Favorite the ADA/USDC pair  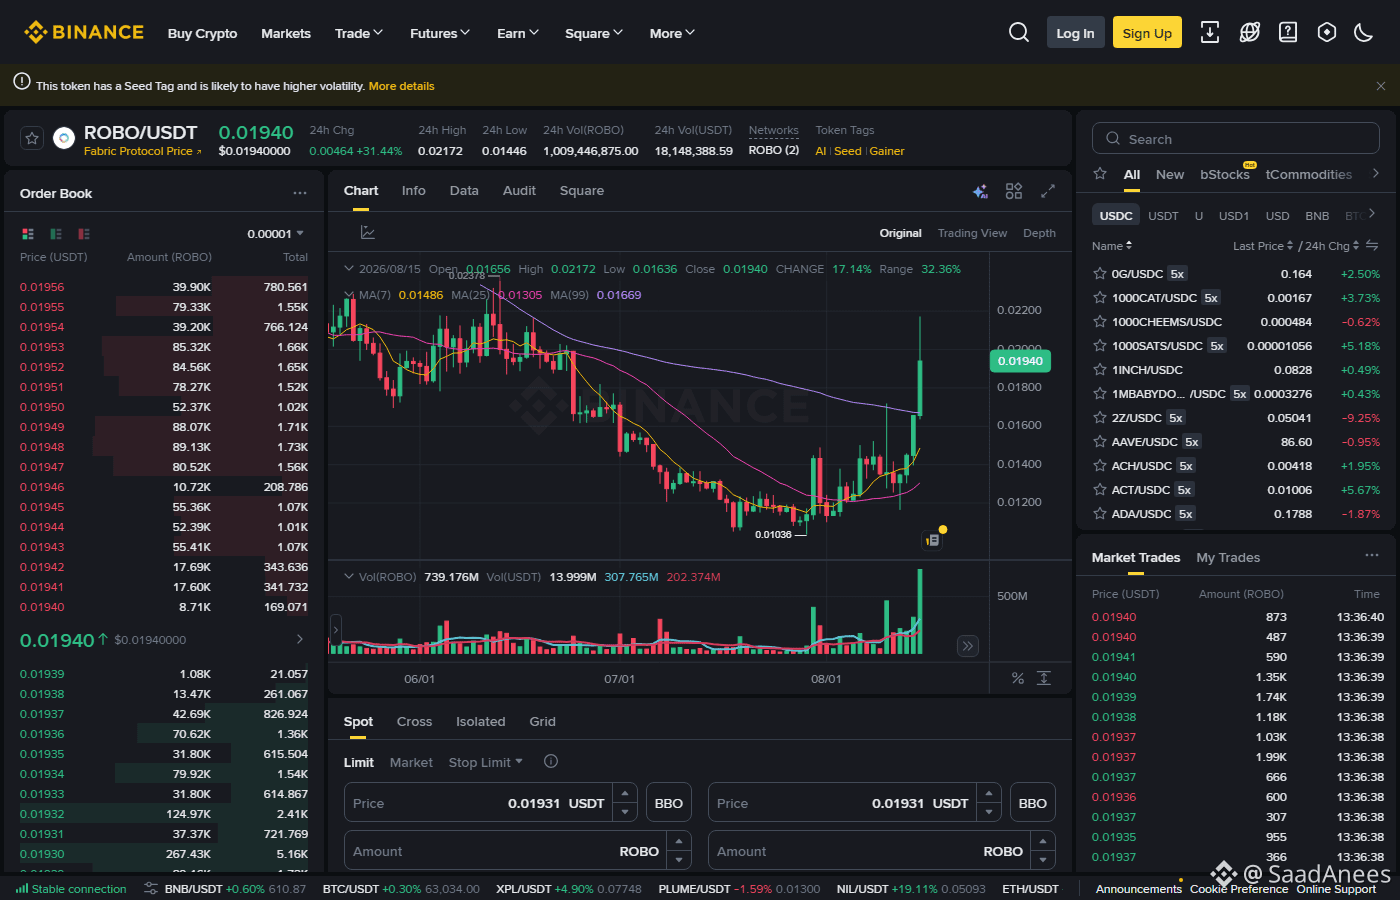pos(1100,514)
